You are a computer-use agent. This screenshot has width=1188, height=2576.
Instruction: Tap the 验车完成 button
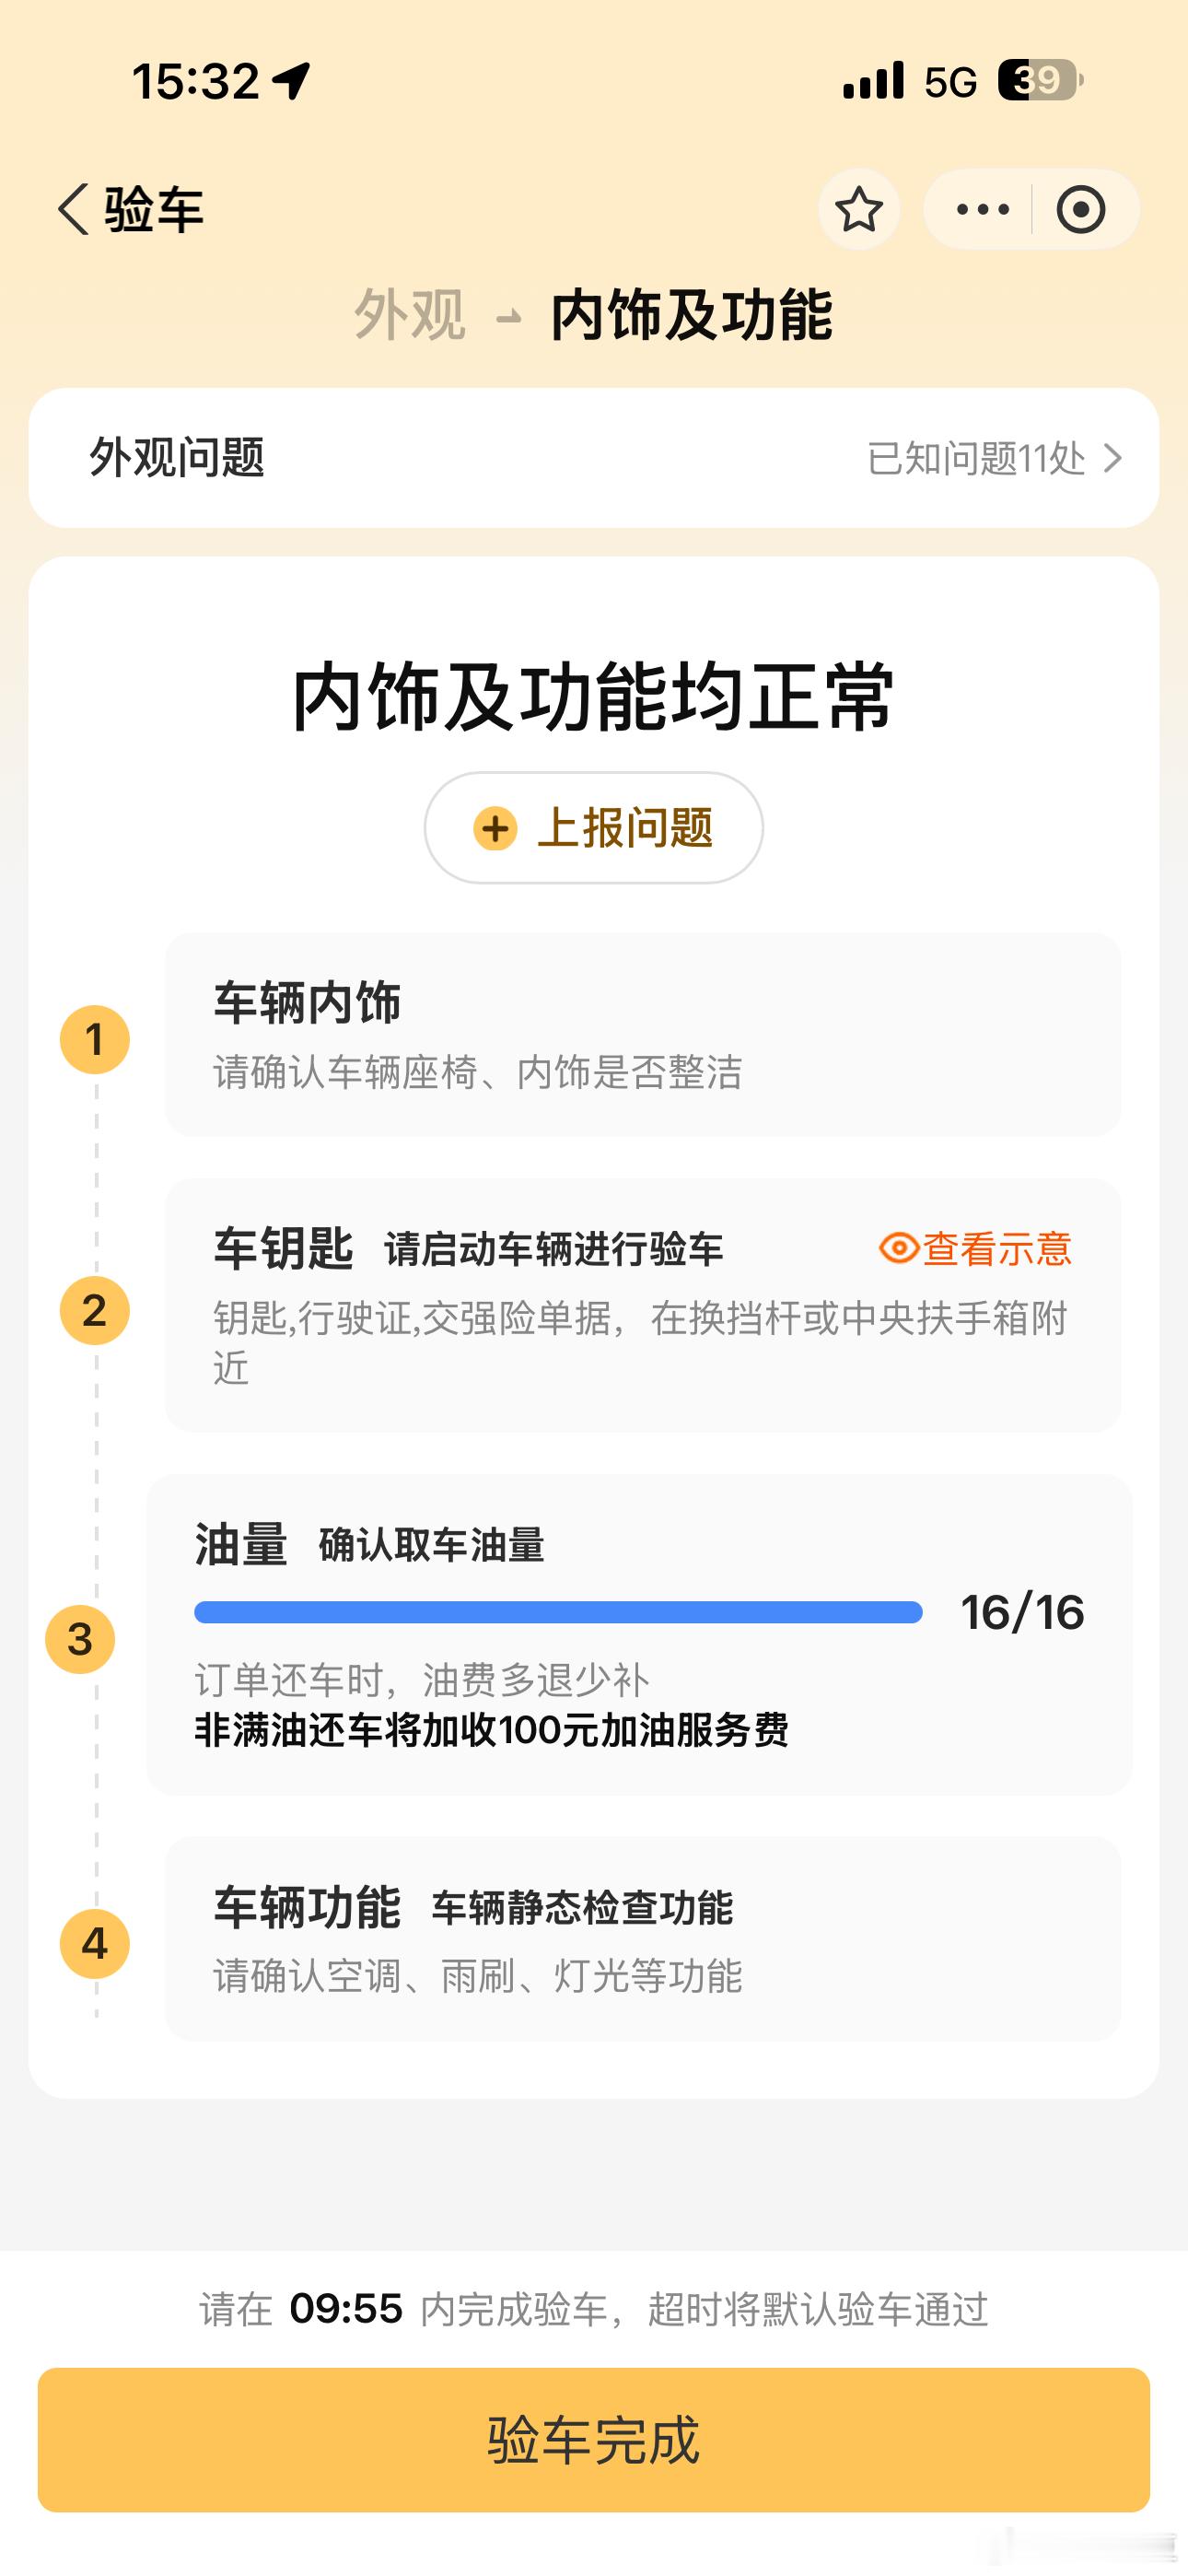point(594,2439)
